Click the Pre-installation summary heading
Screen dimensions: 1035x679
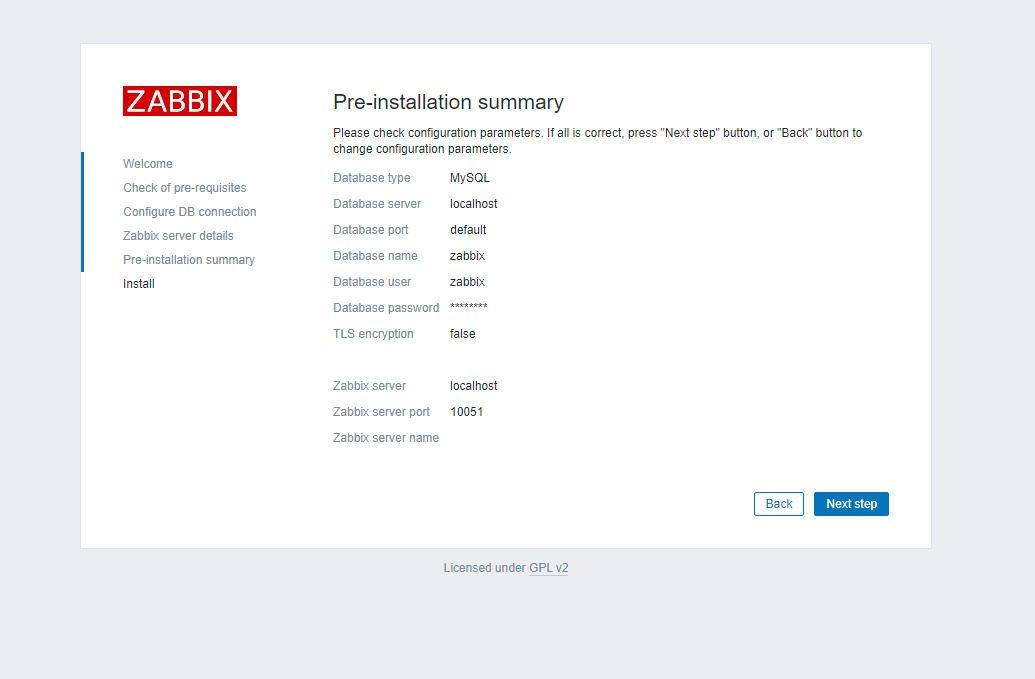pyautogui.click(x=448, y=102)
